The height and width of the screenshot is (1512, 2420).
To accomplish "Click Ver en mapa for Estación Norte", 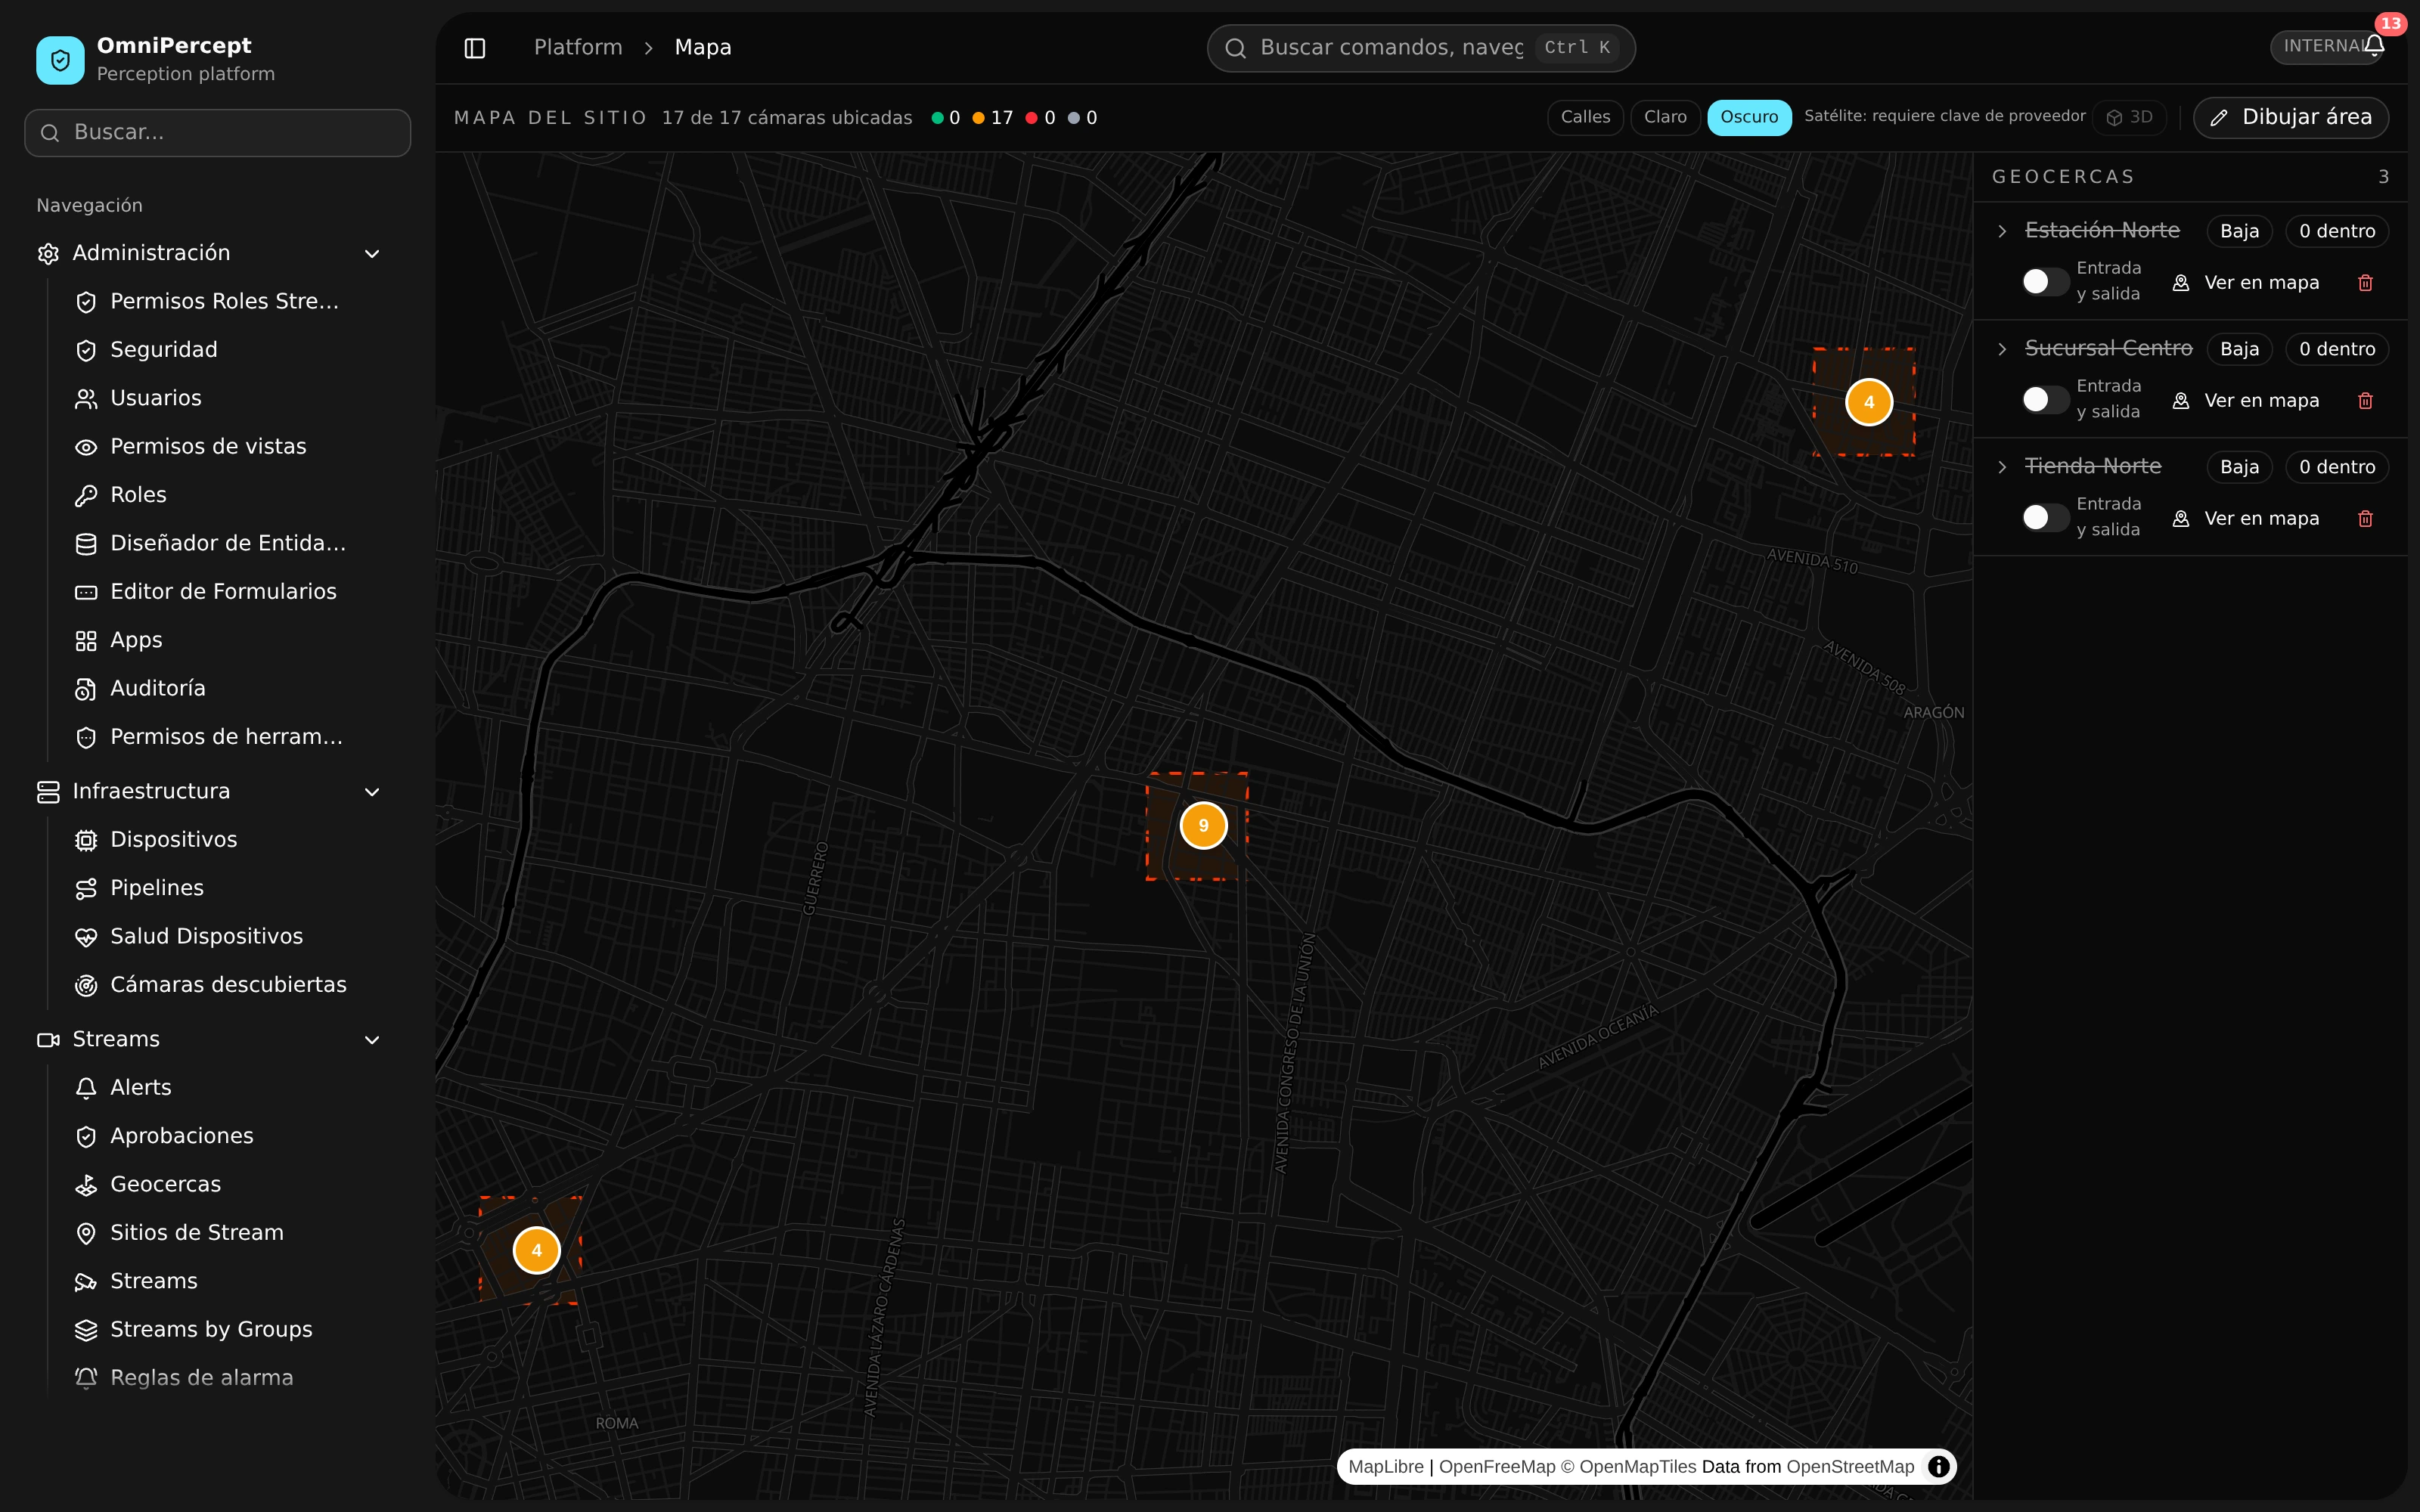I will (2246, 283).
